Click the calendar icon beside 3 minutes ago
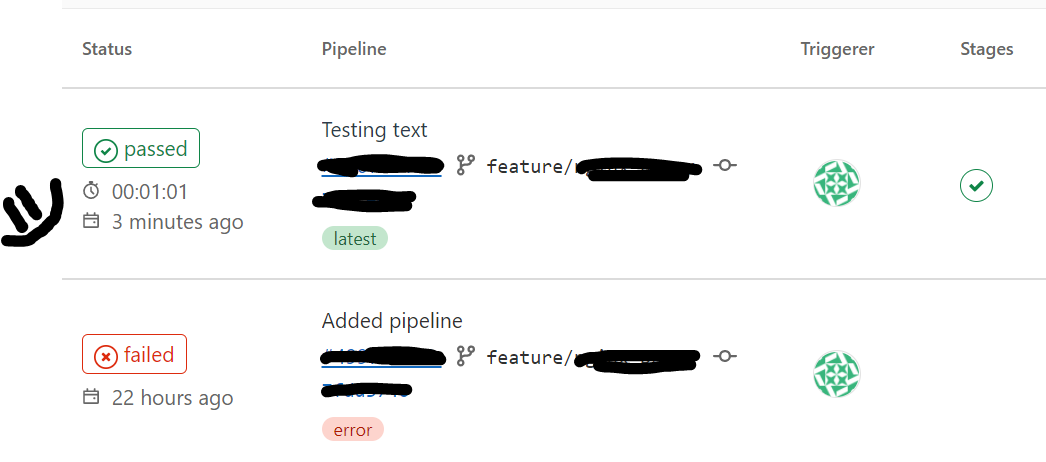 (91, 221)
